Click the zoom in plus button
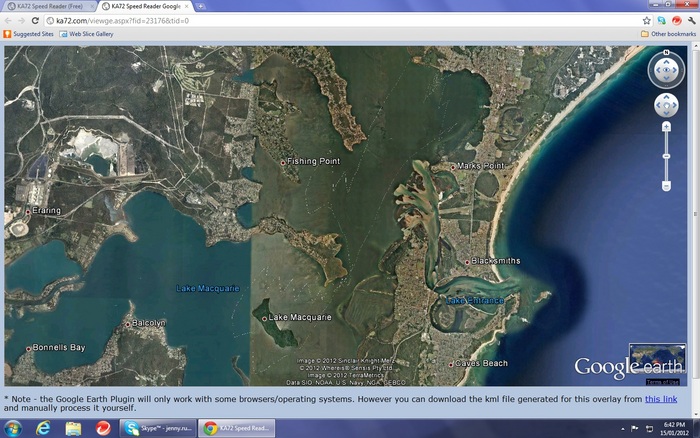Screen dimensions: 700x438 click(666, 127)
